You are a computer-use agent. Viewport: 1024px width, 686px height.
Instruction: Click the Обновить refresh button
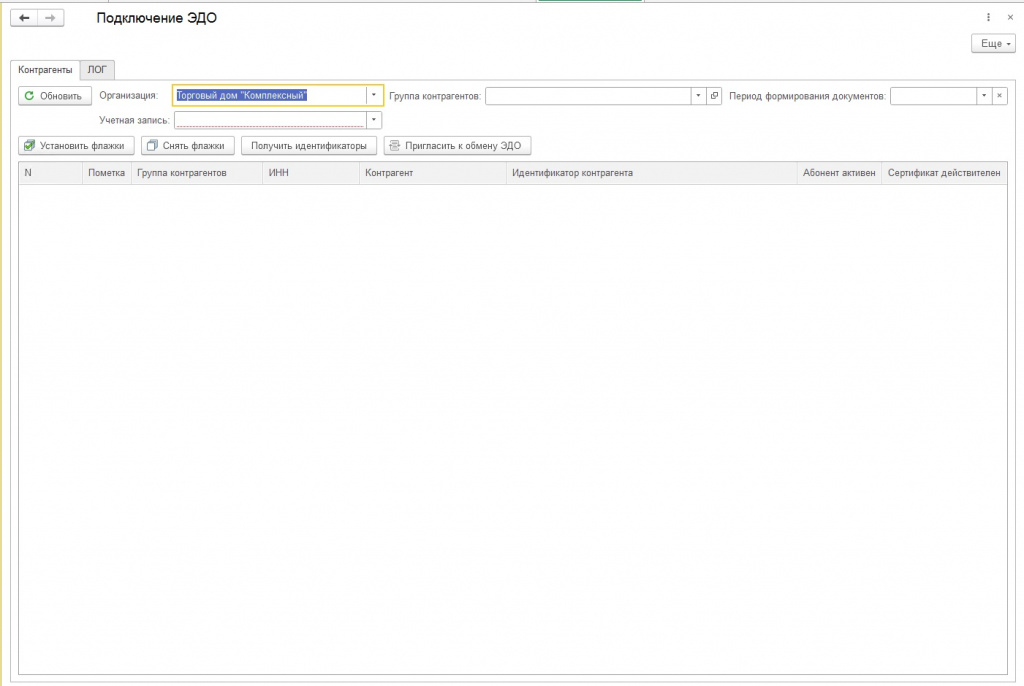pos(55,96)
